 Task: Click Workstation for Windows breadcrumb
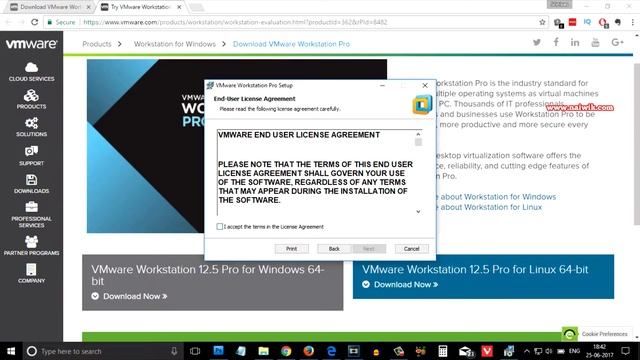click(x=175, y=44)
